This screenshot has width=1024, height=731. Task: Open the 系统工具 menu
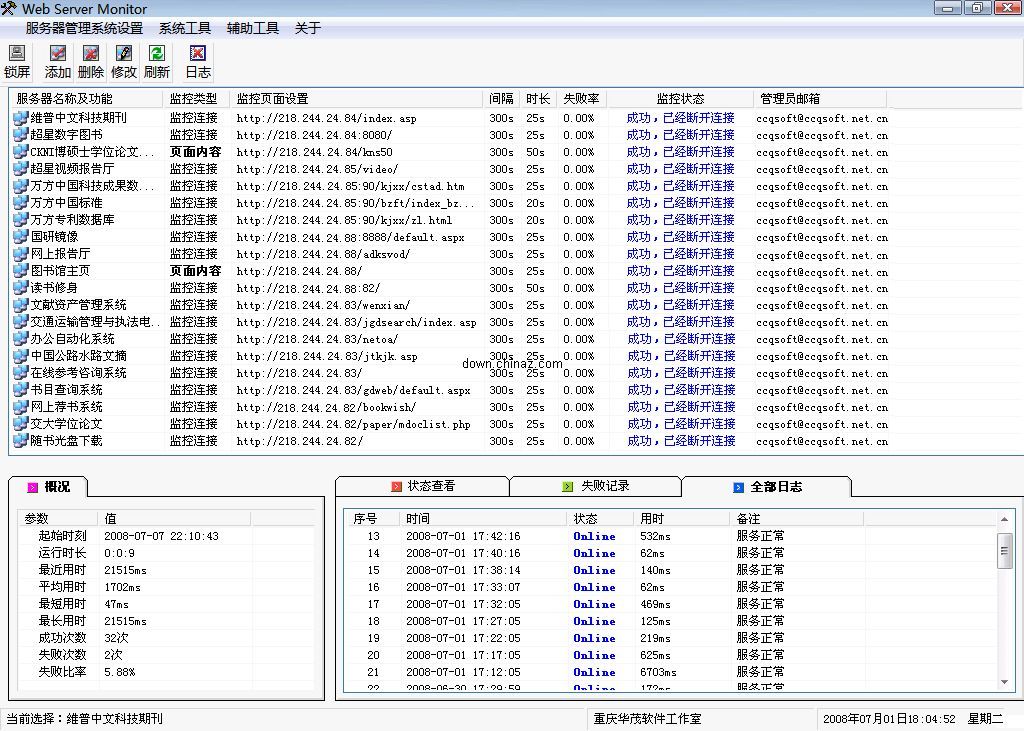185,28
